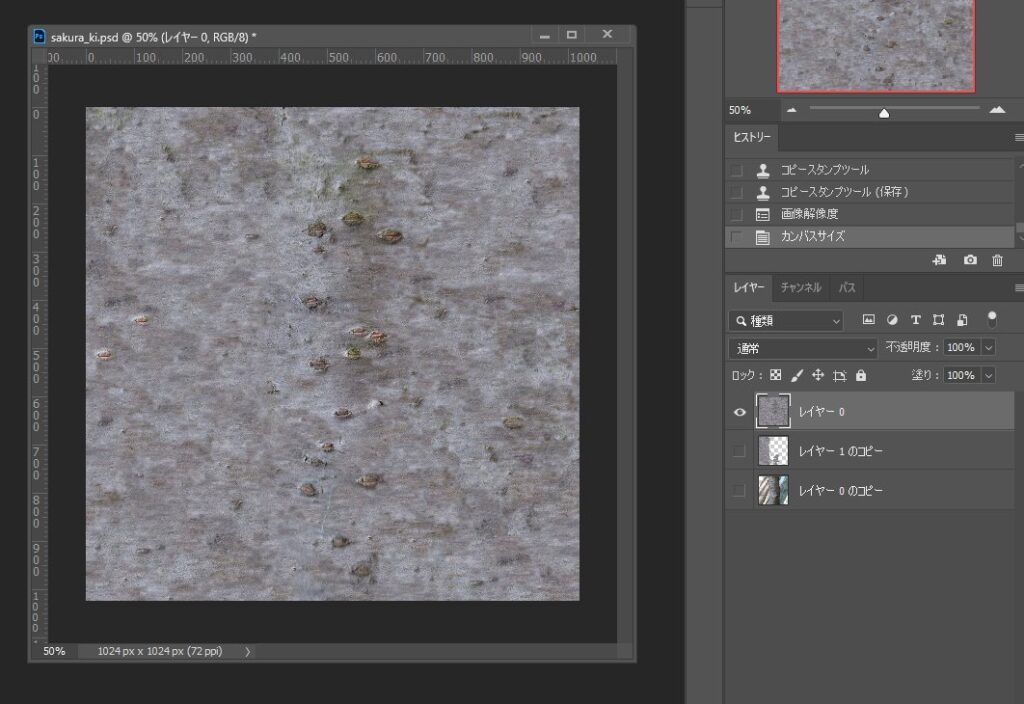
Task: Select the 画像解像度 history state
Action: coord(809,214)
